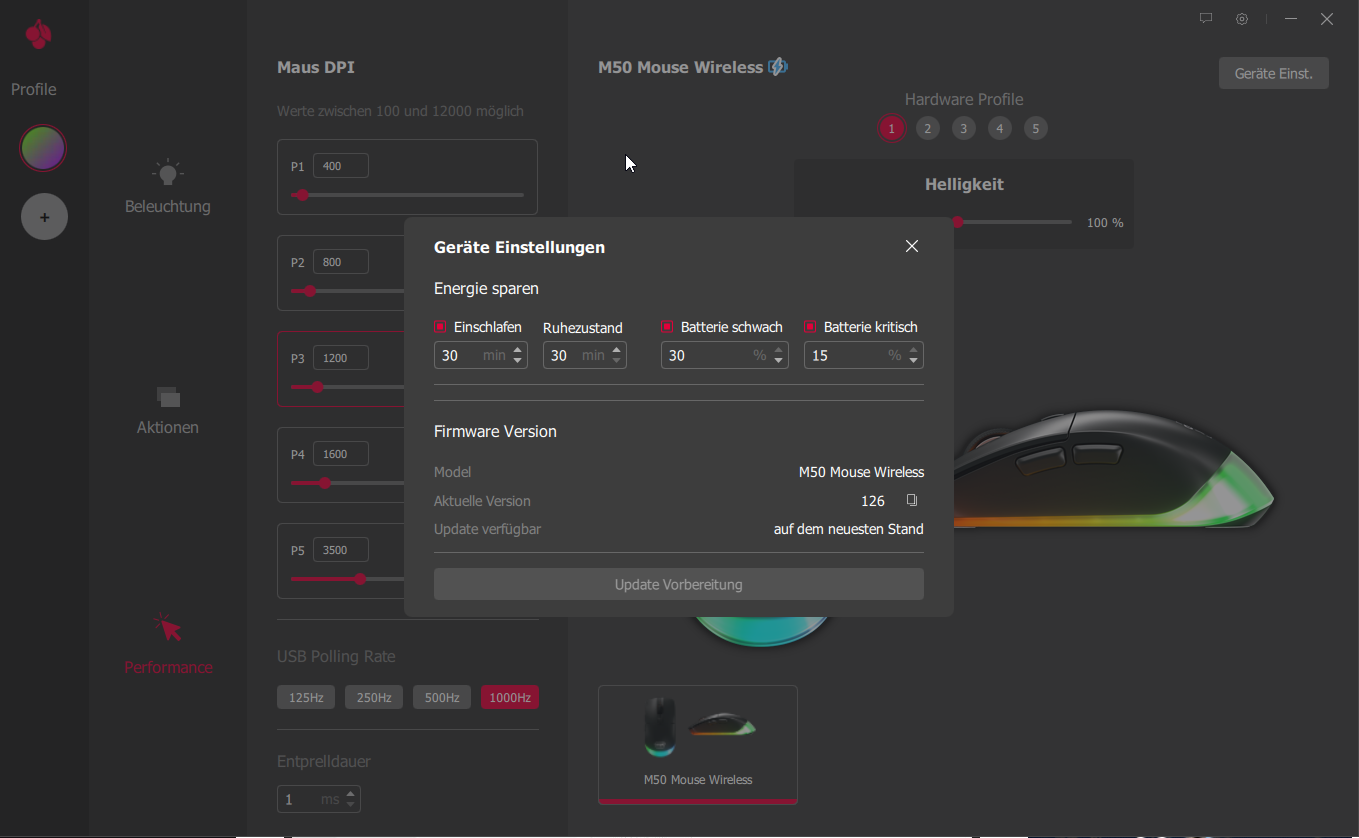The image size is (1359, 838).
Task: Set polling rate to 250Hz
Action: (x=374, y=697)
